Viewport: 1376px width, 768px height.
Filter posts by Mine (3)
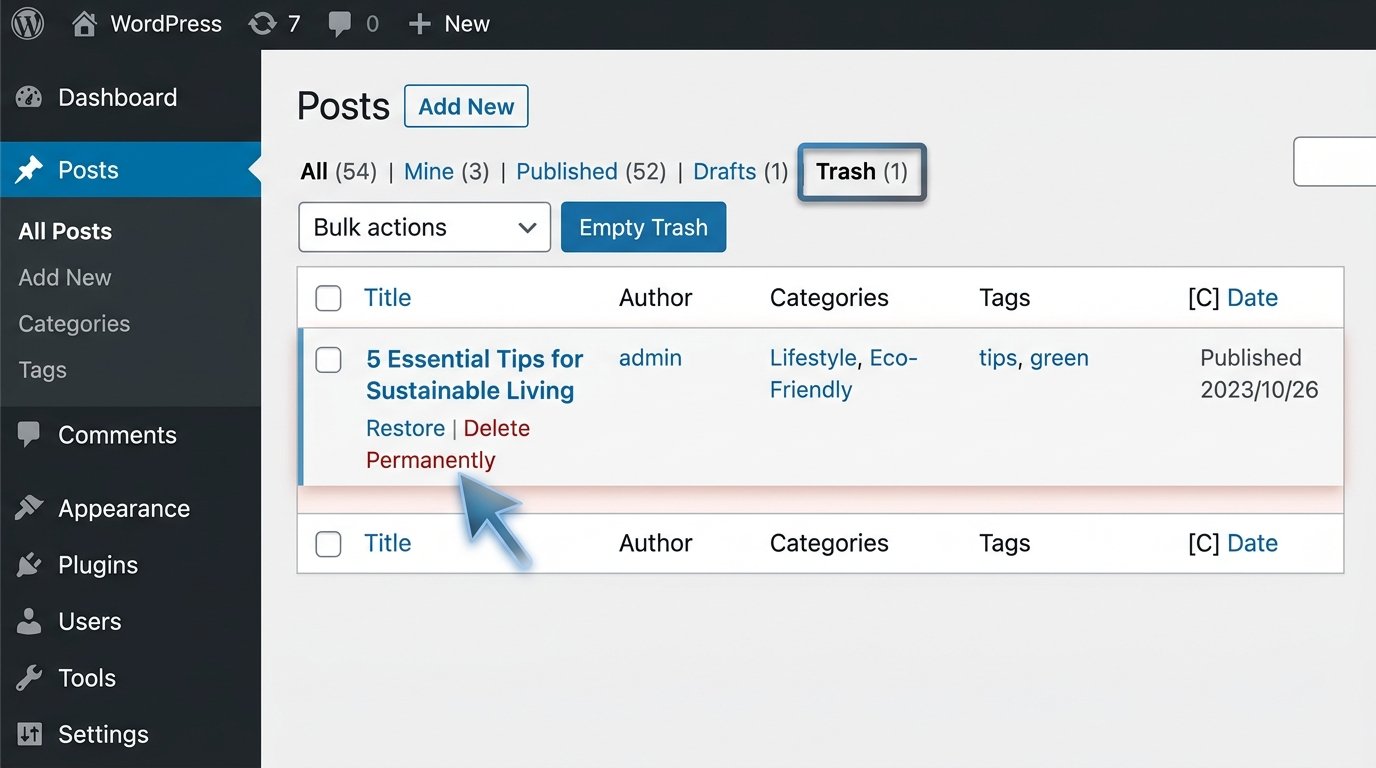[446, 172]
